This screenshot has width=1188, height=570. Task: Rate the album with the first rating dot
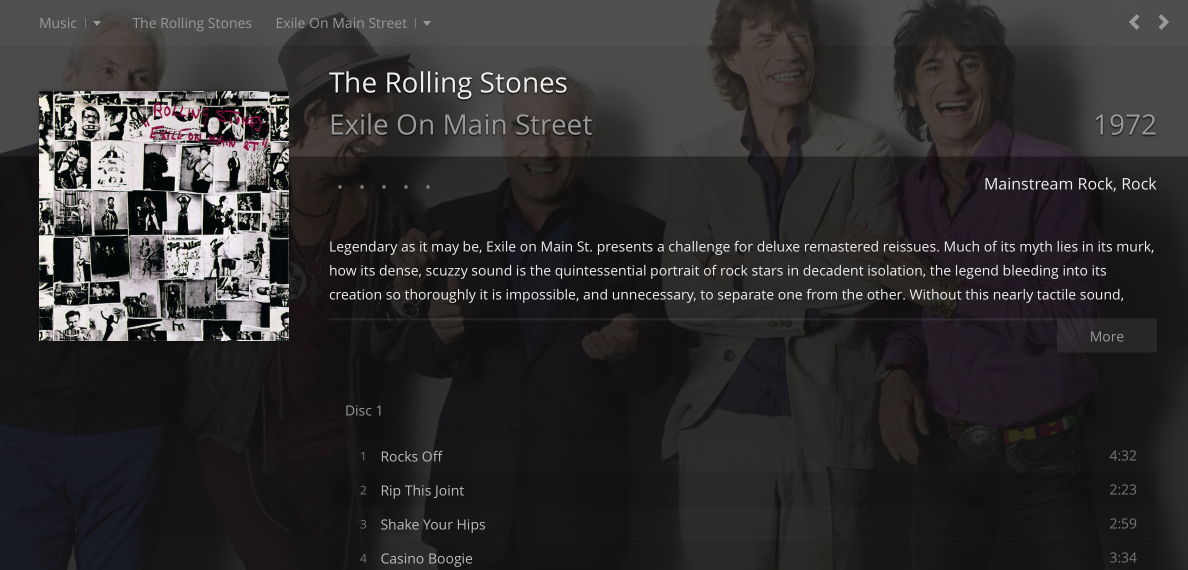point(340,187)
